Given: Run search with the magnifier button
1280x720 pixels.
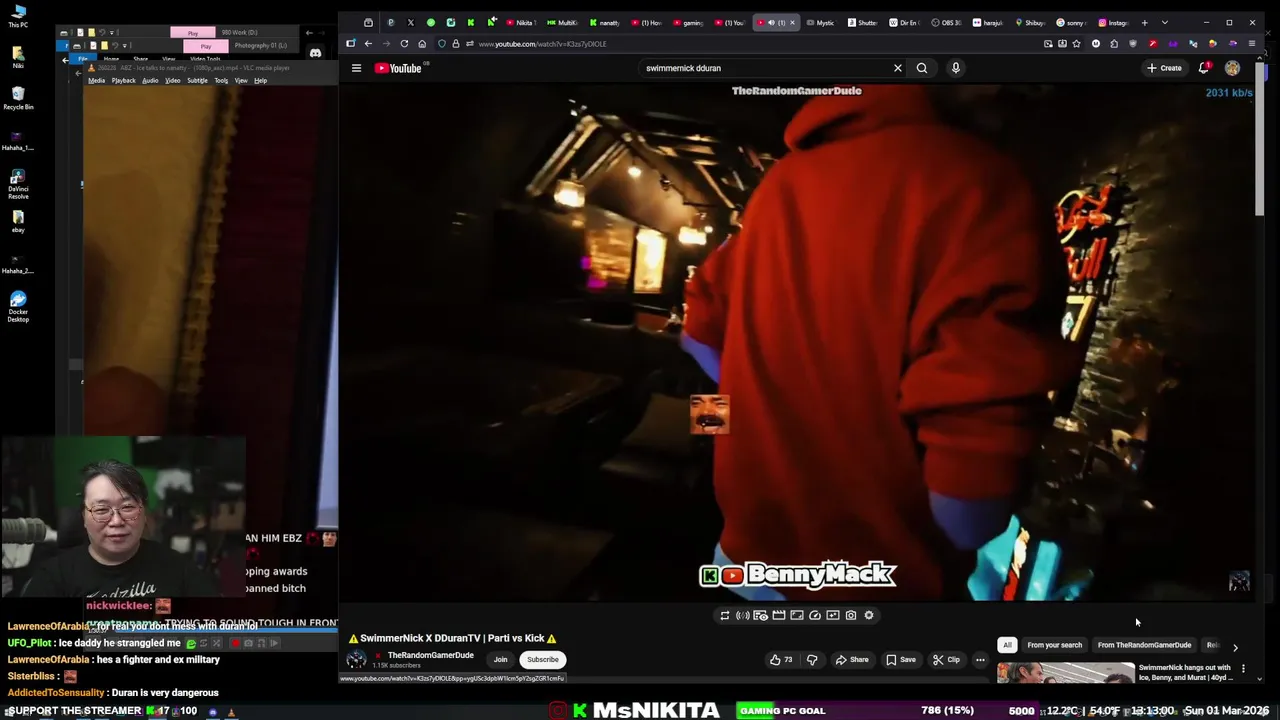Looking at the screenshot, I should 922,68.
